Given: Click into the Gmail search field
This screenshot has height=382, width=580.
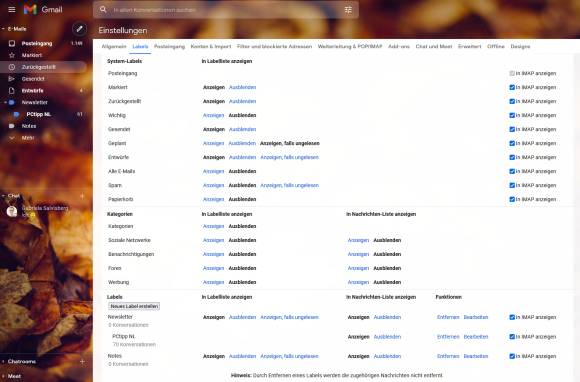Looking at the screenshot, I should tap(226, 10).
